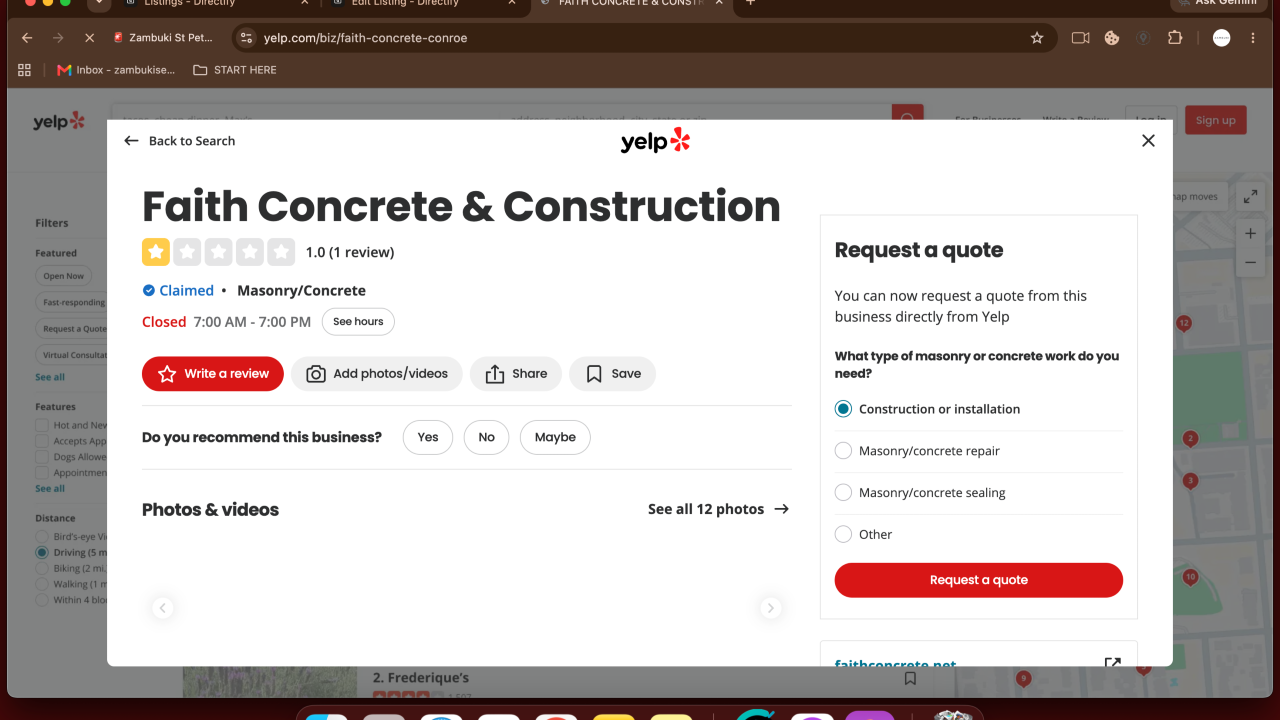Expand the map with the fullscreen icon
The width and height of the screenshot is (1280, 720).
tap(1250, 197)
